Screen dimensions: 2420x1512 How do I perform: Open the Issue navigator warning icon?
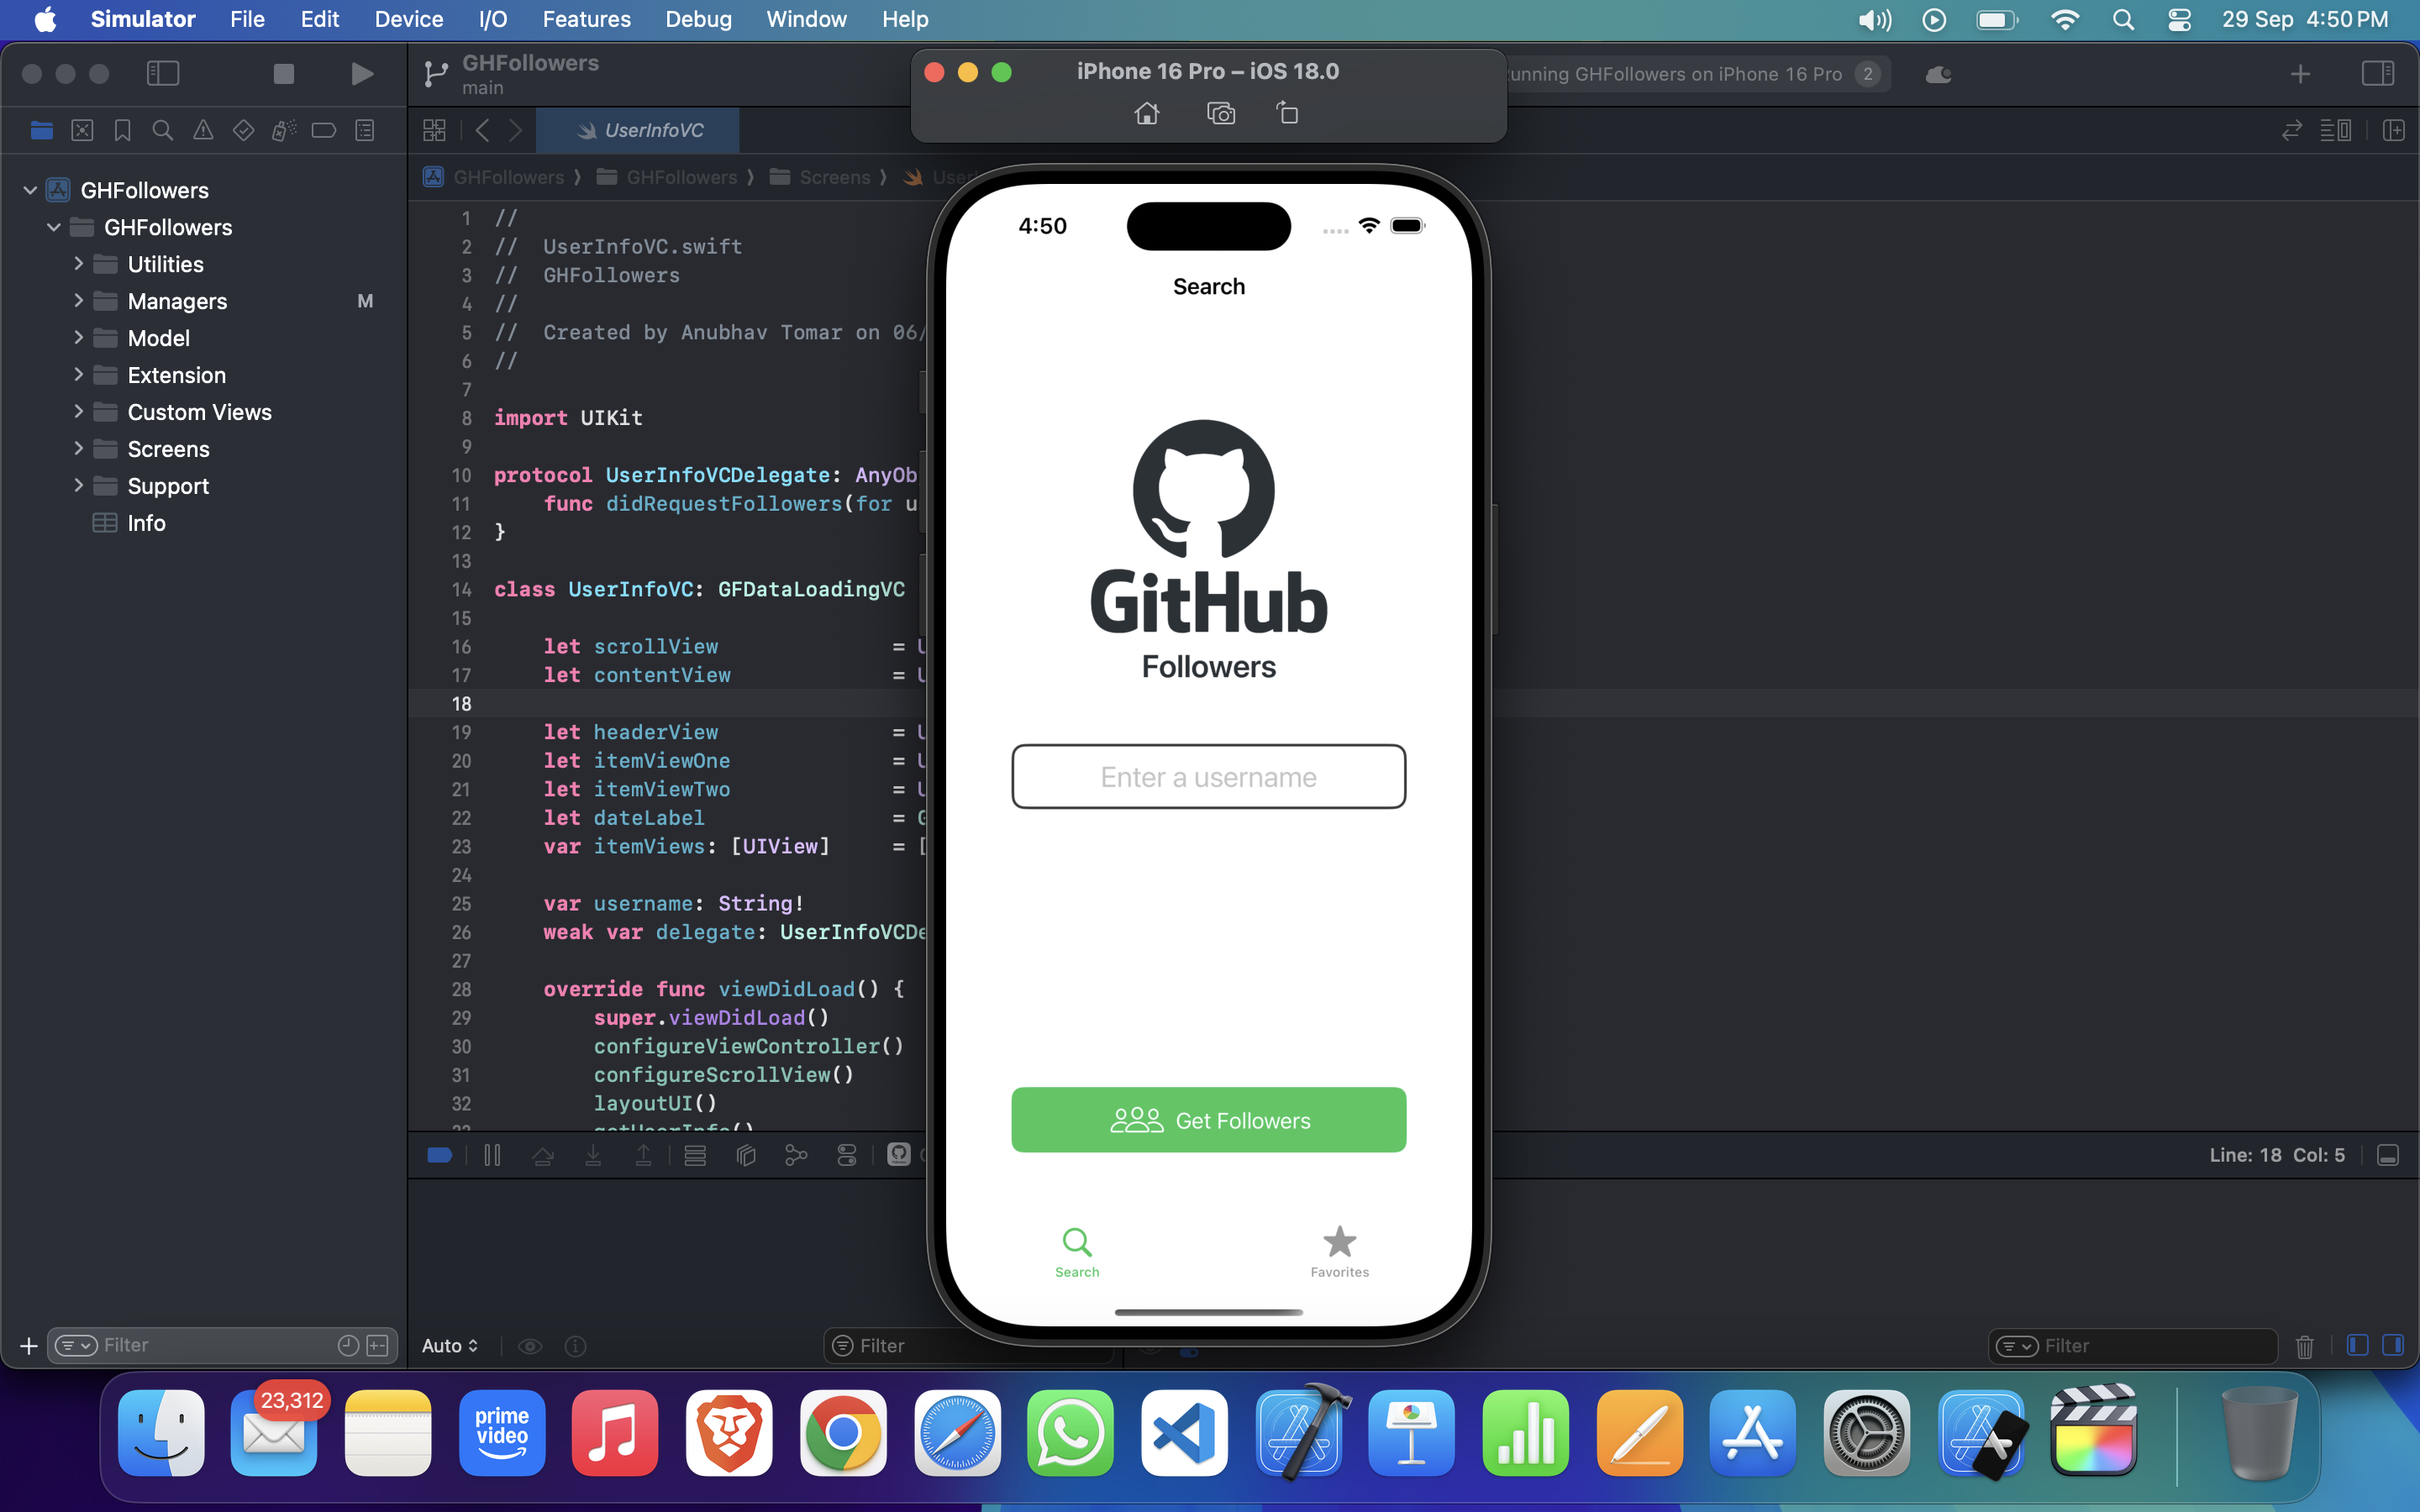203,131
